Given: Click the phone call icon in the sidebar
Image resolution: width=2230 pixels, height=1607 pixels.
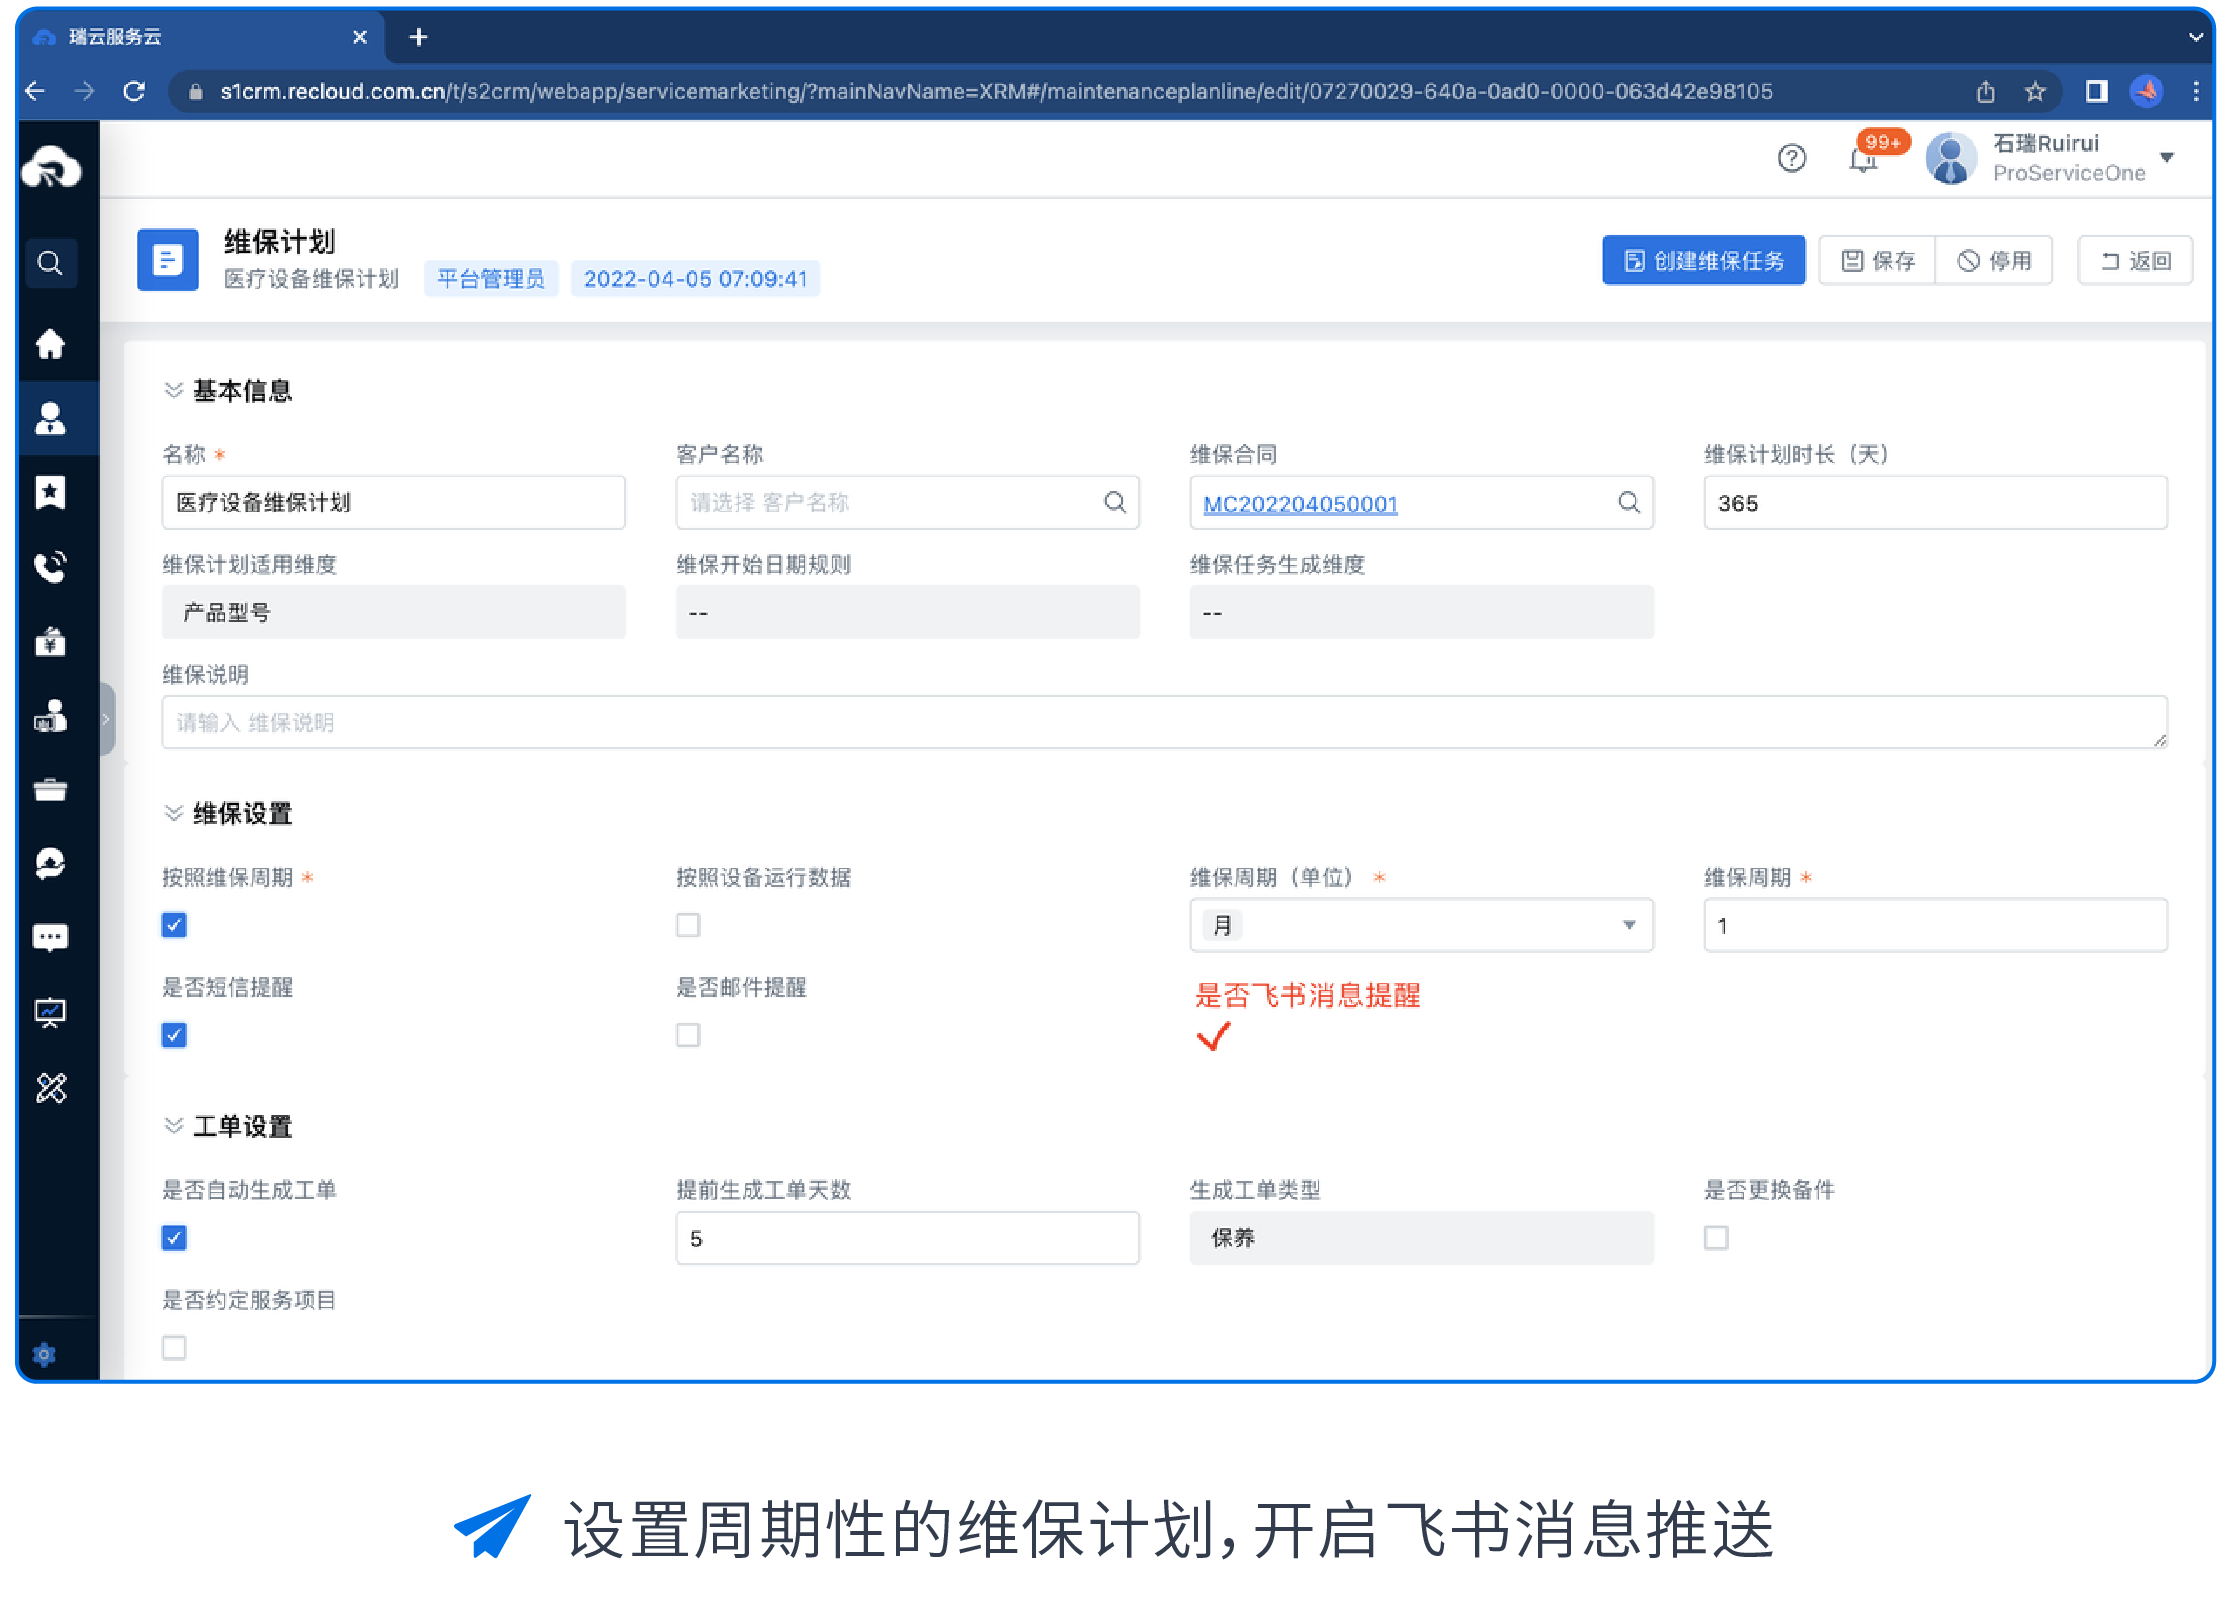Looking at the screenshot, I should (x=50, y=567).
